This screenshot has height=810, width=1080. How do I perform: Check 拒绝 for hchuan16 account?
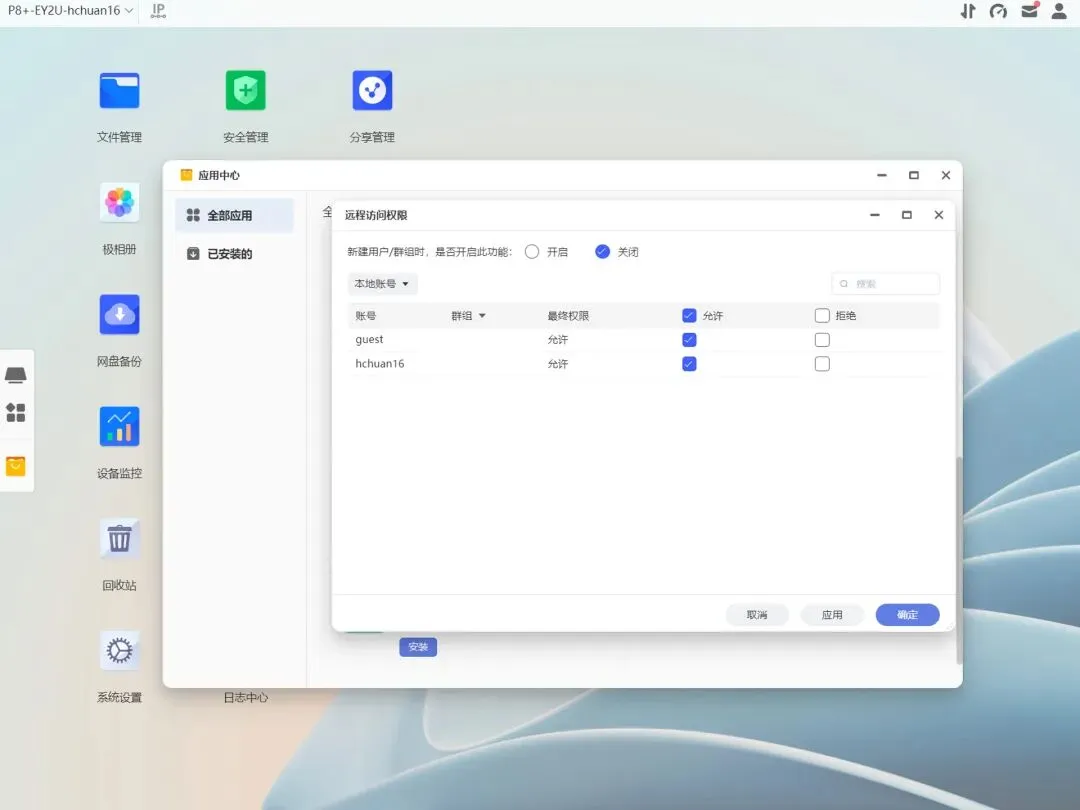click(822, 364)
